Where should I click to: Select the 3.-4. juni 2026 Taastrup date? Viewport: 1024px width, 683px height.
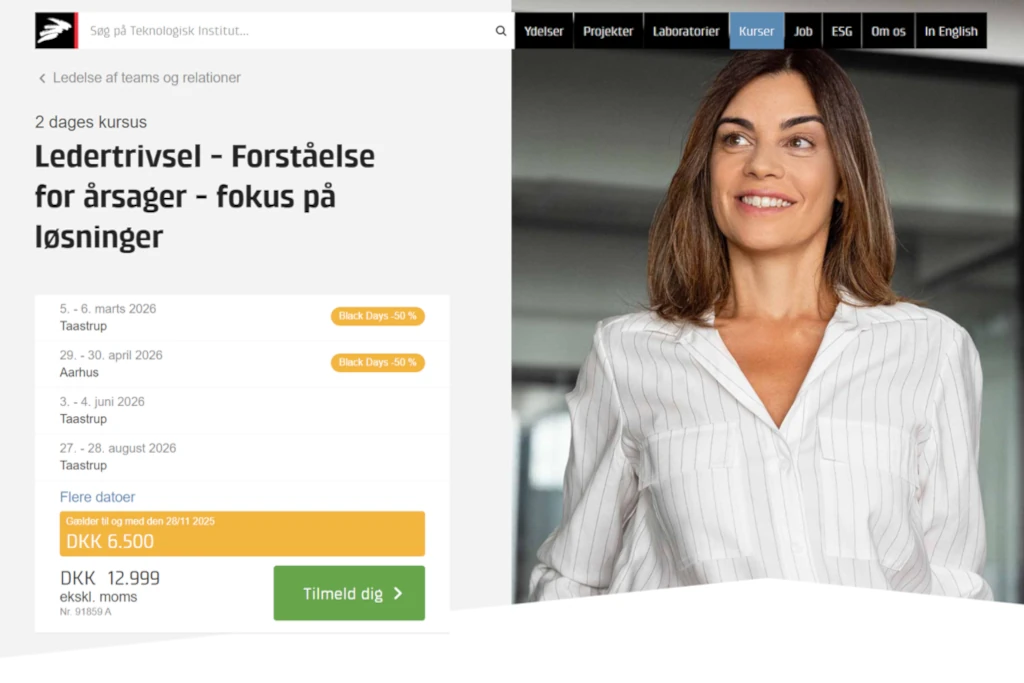pos(242,410)
